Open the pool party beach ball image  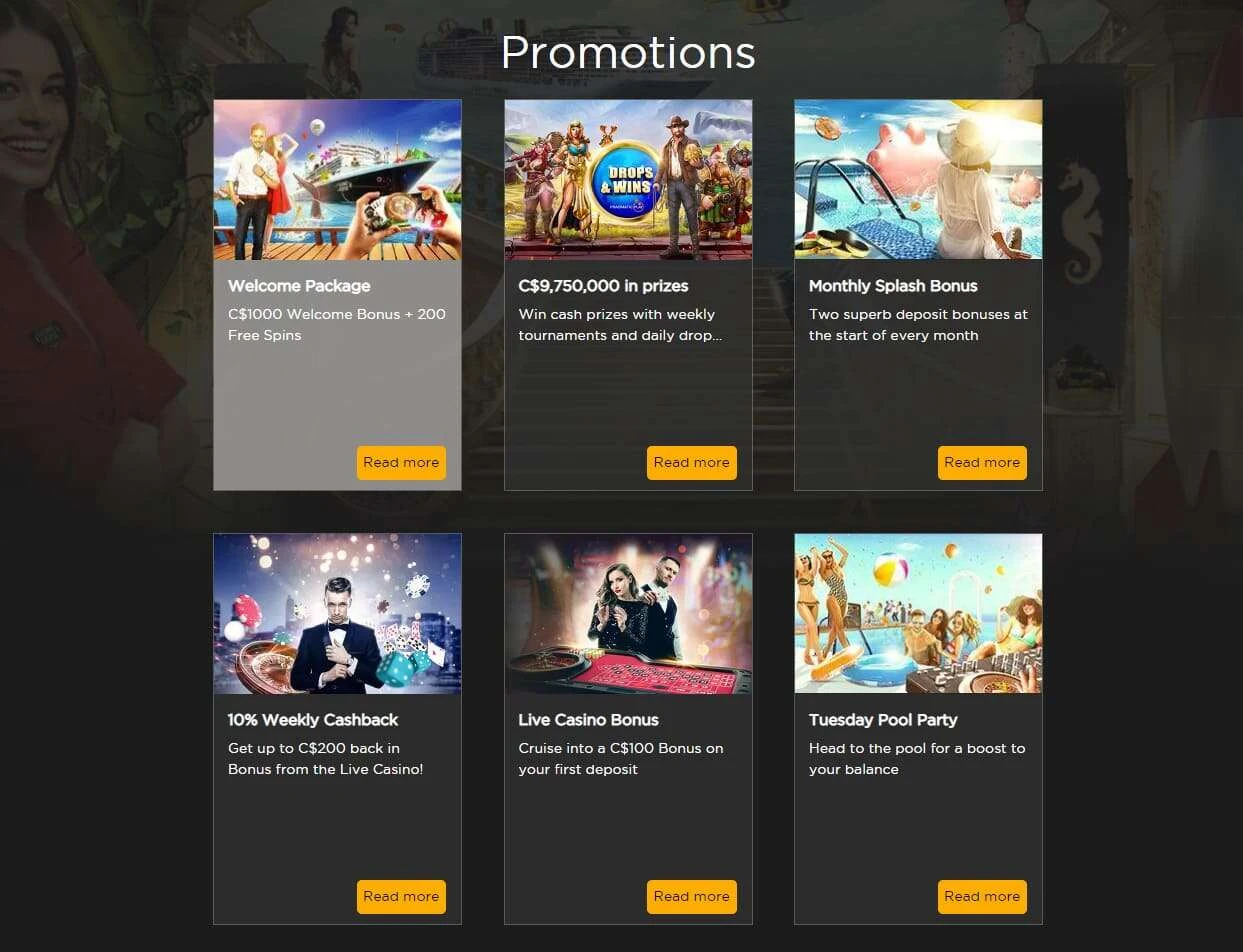(918, 614)
